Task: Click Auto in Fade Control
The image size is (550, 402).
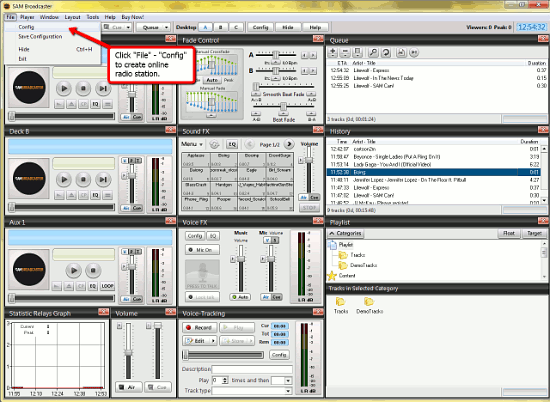Action: (x=212, y=80)
